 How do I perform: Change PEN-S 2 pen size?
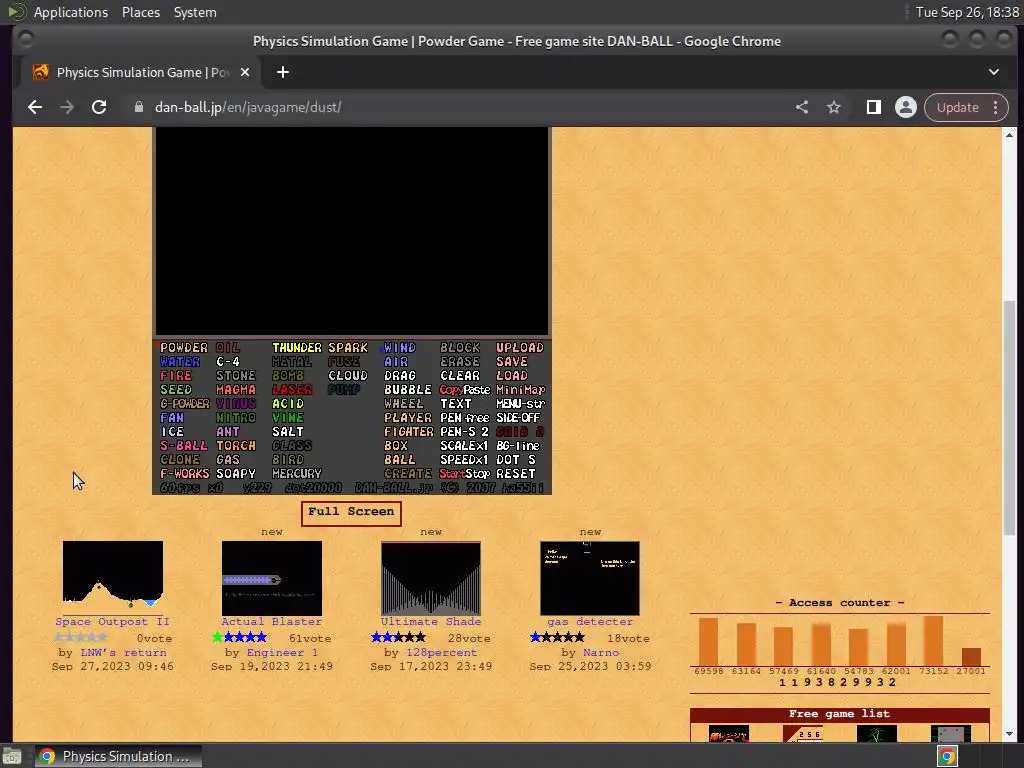coord(464,432)
